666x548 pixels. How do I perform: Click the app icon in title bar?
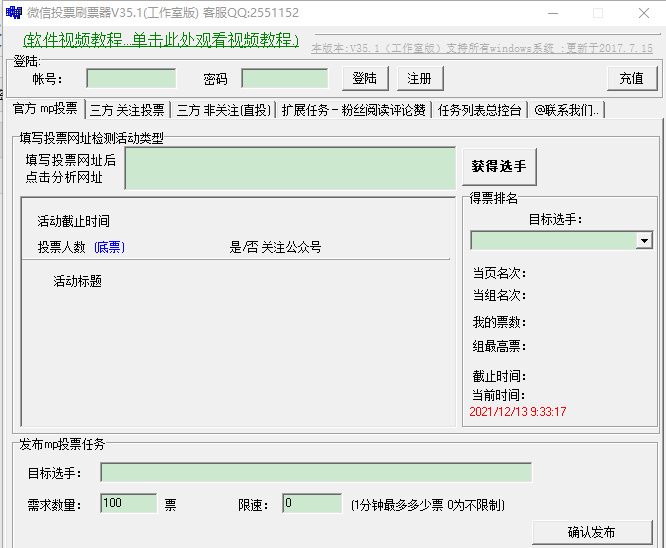[14, 13]
